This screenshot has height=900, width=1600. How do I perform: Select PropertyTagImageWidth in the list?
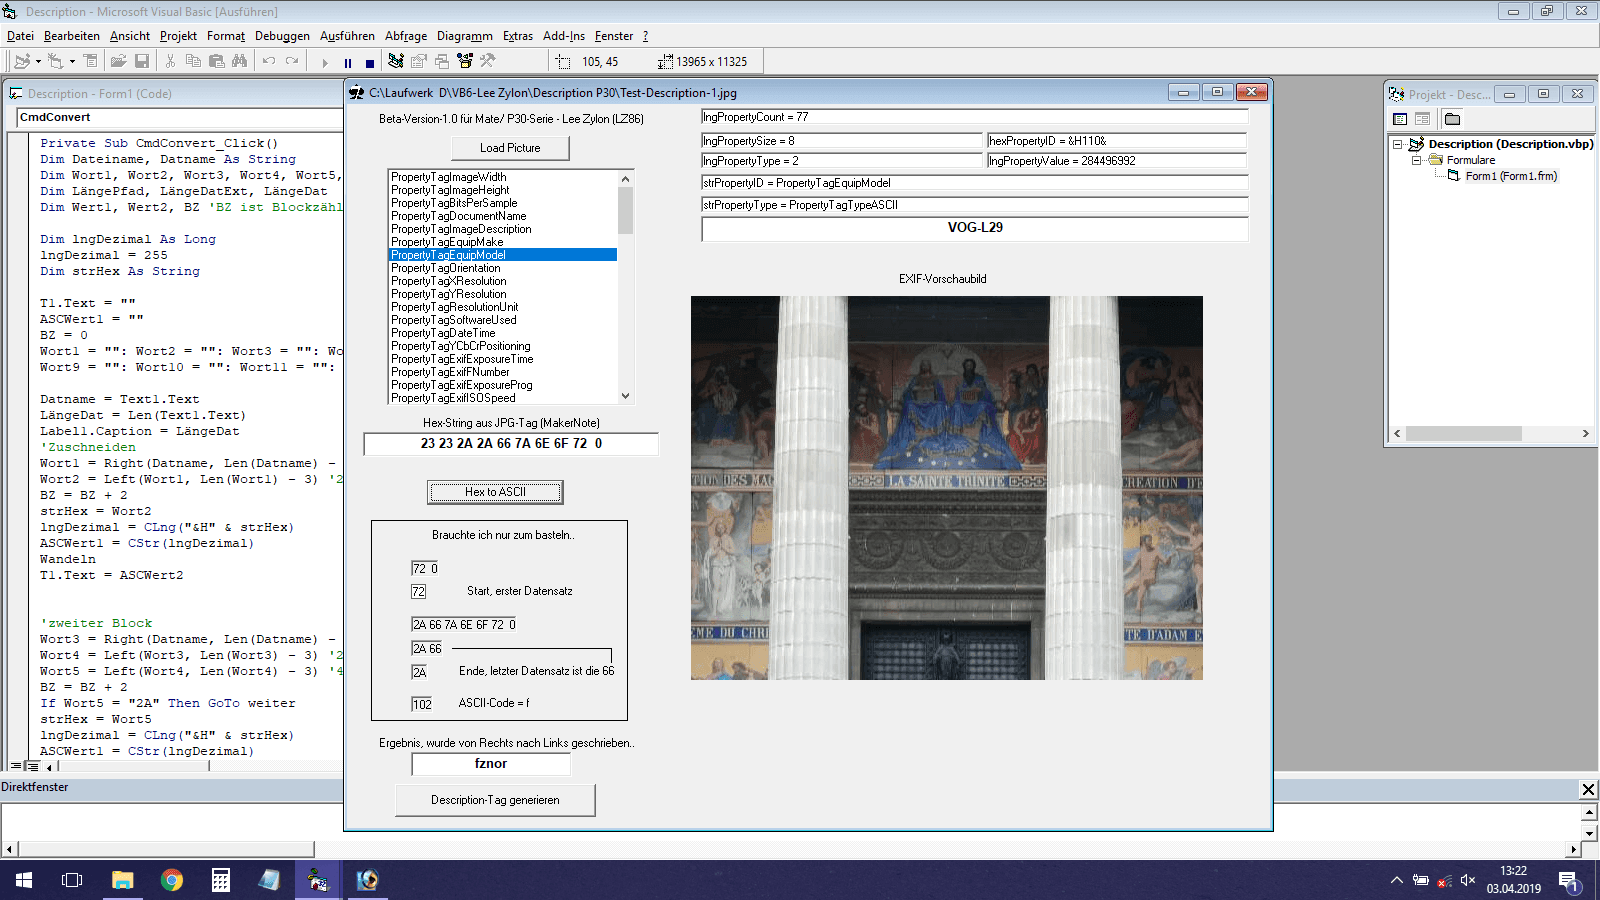tap(502, 177)
